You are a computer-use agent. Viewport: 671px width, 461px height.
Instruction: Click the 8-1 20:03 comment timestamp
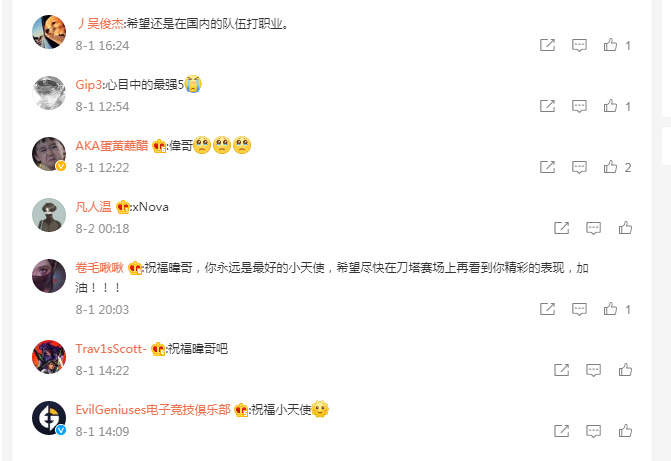click(102, 309)
